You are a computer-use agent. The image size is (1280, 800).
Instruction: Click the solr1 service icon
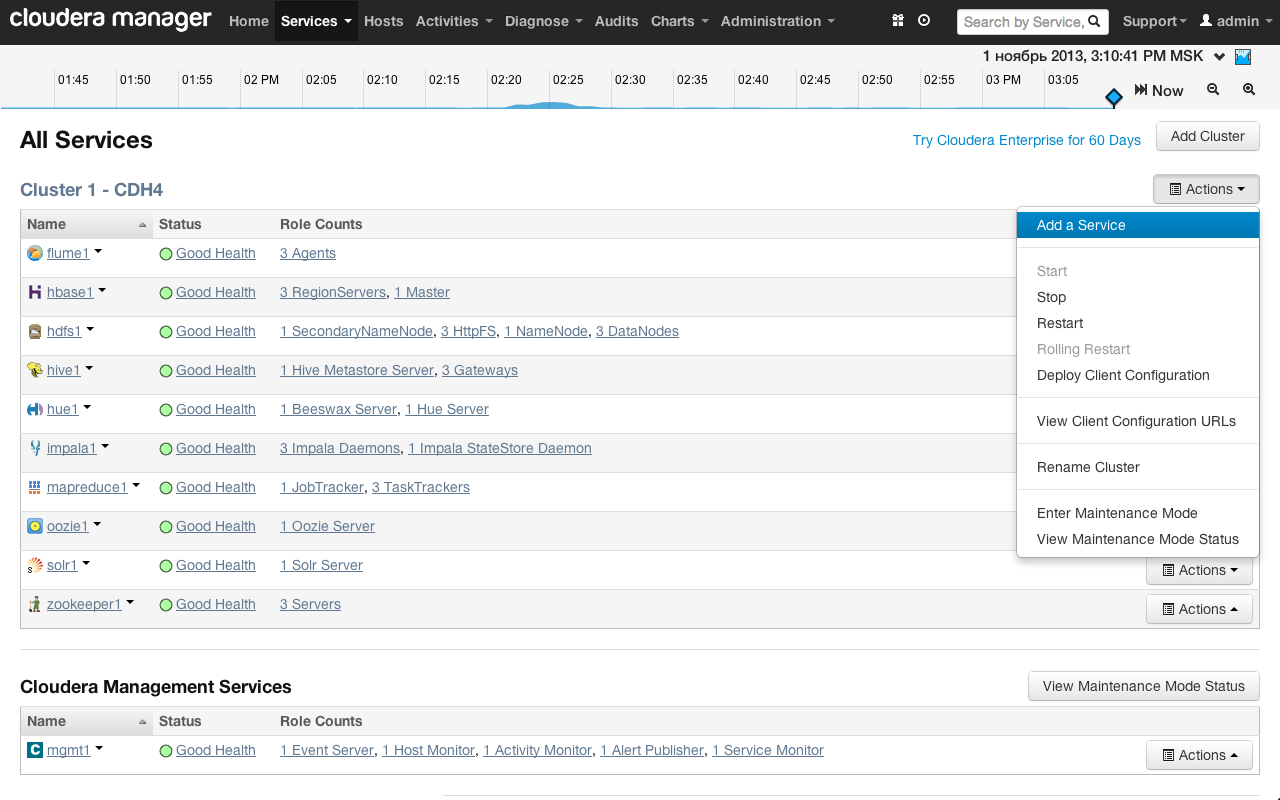point(35,565)
